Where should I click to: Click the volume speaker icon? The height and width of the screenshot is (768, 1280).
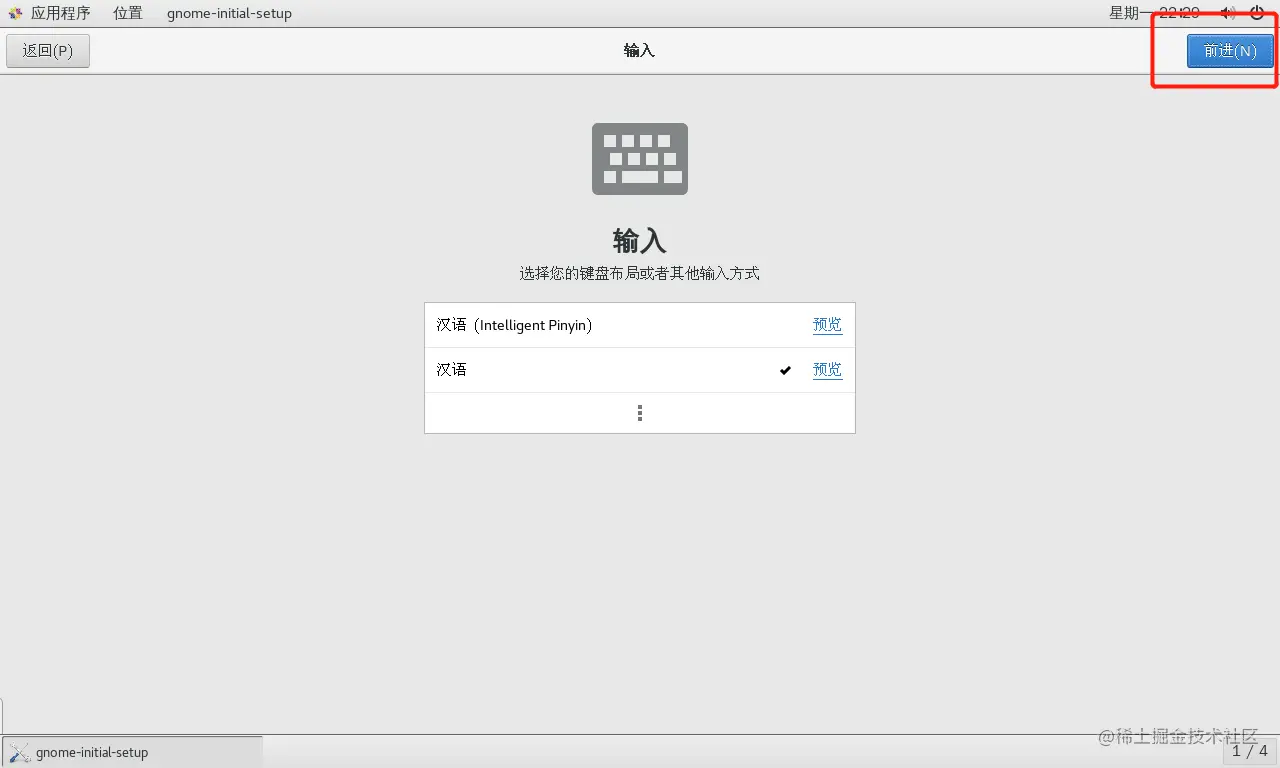point(1229,13)
